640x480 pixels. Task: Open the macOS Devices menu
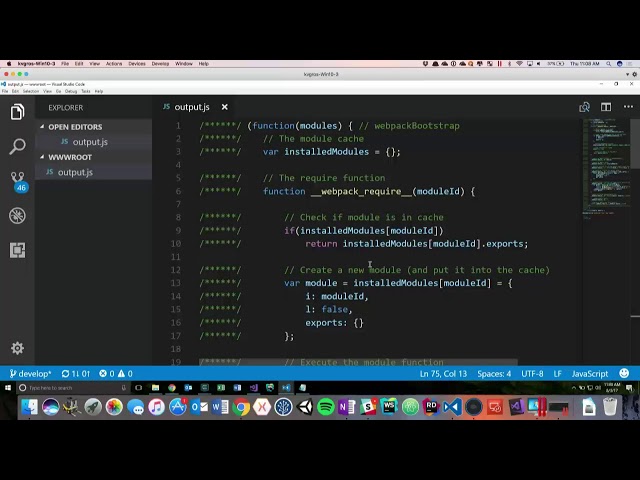tap(137, 64)
